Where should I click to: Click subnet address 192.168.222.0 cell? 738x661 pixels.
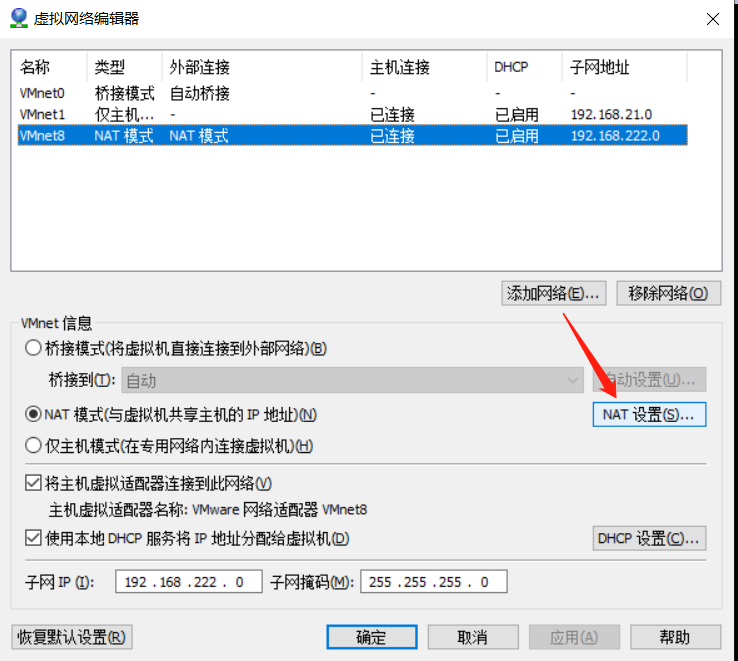tap(615, 136)
